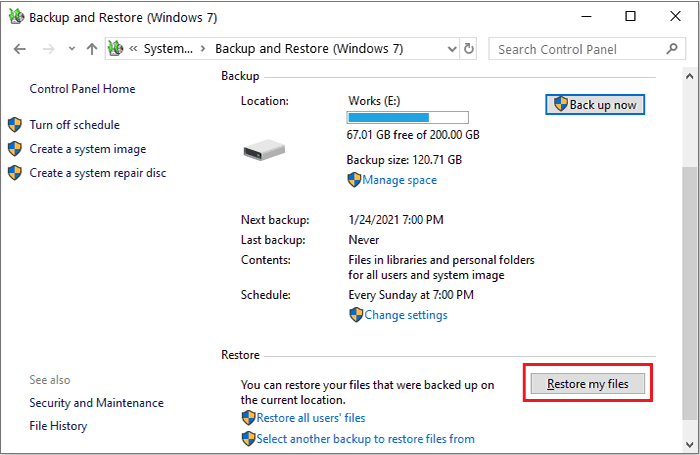Click the title bar app icon
The height and width of the screenshot is (455, 700).
(x=17, y=17)
